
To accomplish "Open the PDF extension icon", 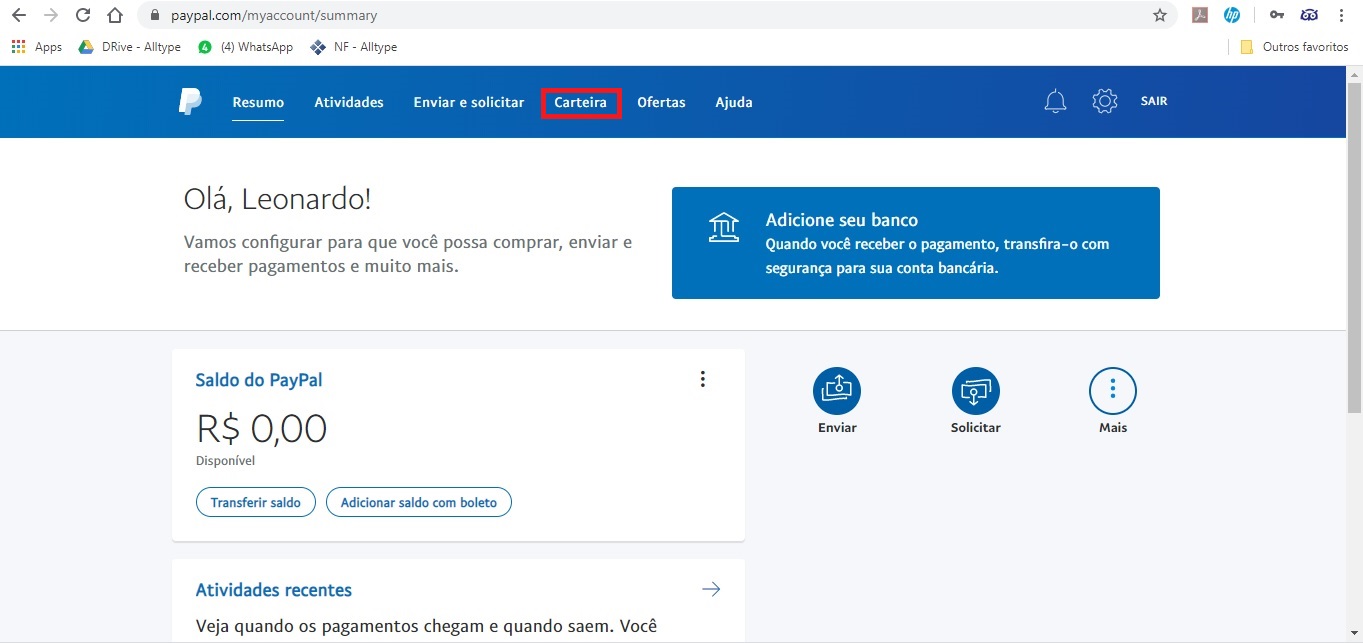I will (1200, 15).
